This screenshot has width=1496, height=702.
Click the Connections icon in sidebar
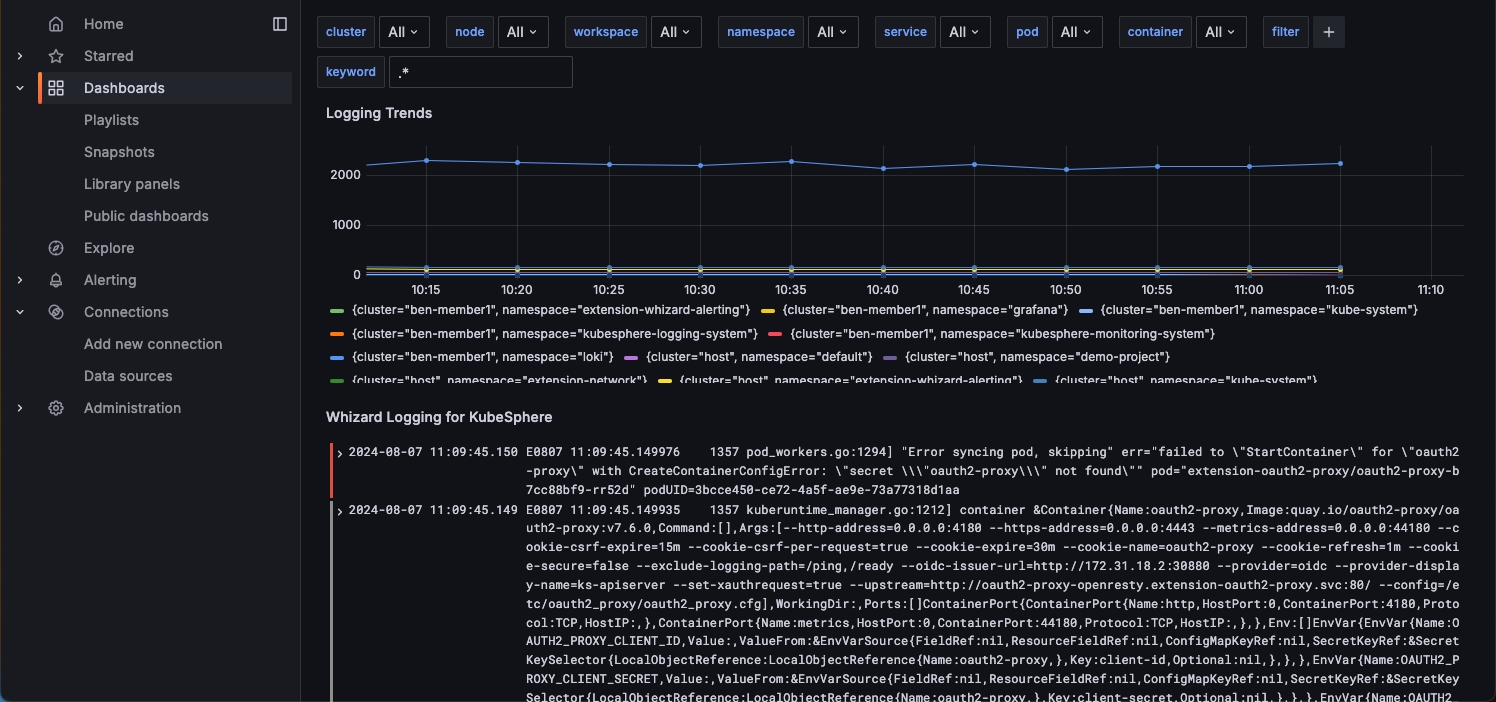point(56,312)
